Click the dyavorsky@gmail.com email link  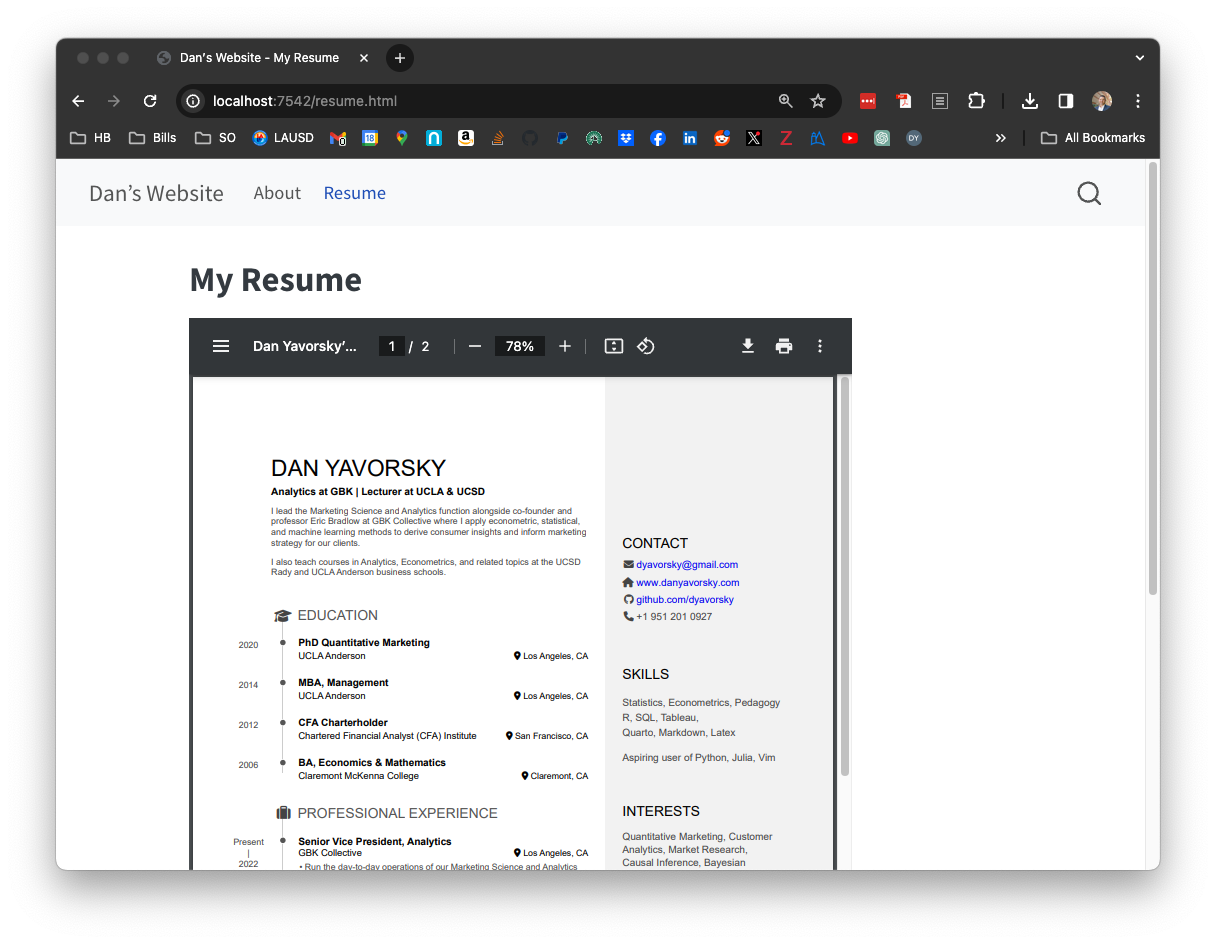pyautogui.click(x=687, y=565)
